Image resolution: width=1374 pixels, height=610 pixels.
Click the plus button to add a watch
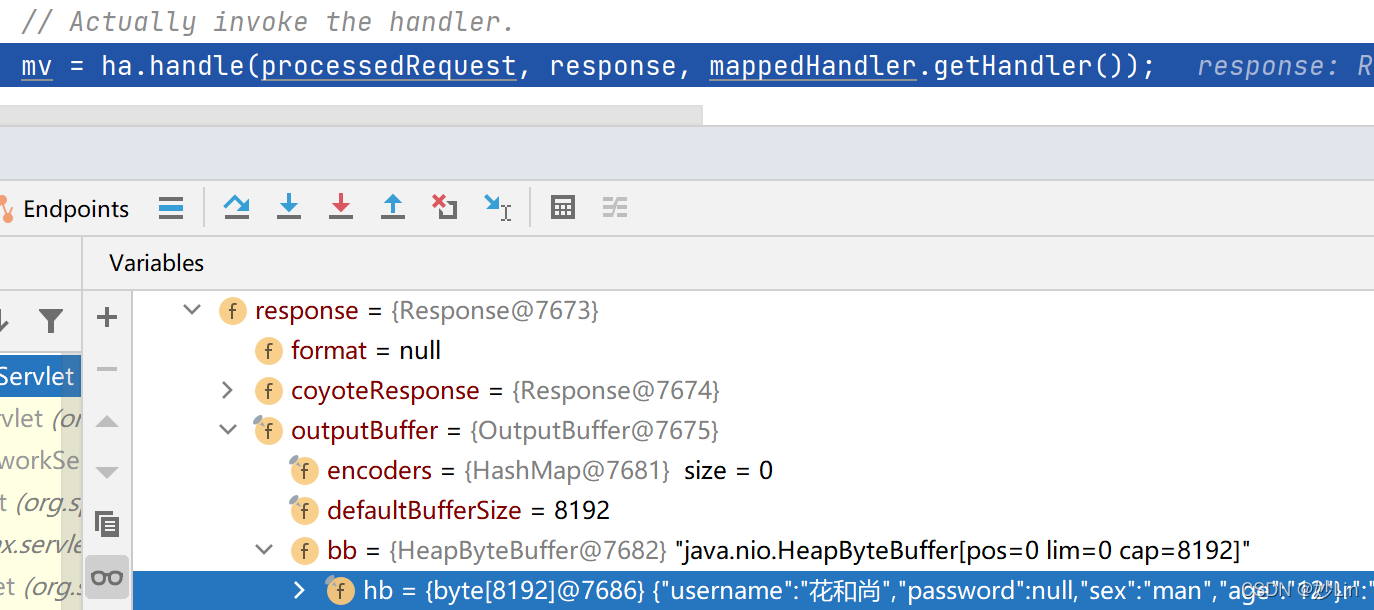(x=106, y=318)
